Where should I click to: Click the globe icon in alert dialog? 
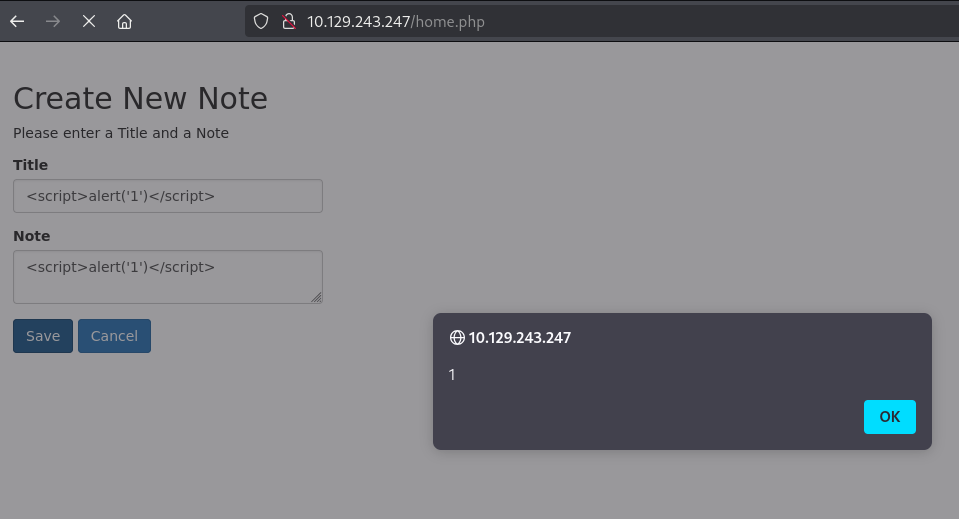point(457,337)
